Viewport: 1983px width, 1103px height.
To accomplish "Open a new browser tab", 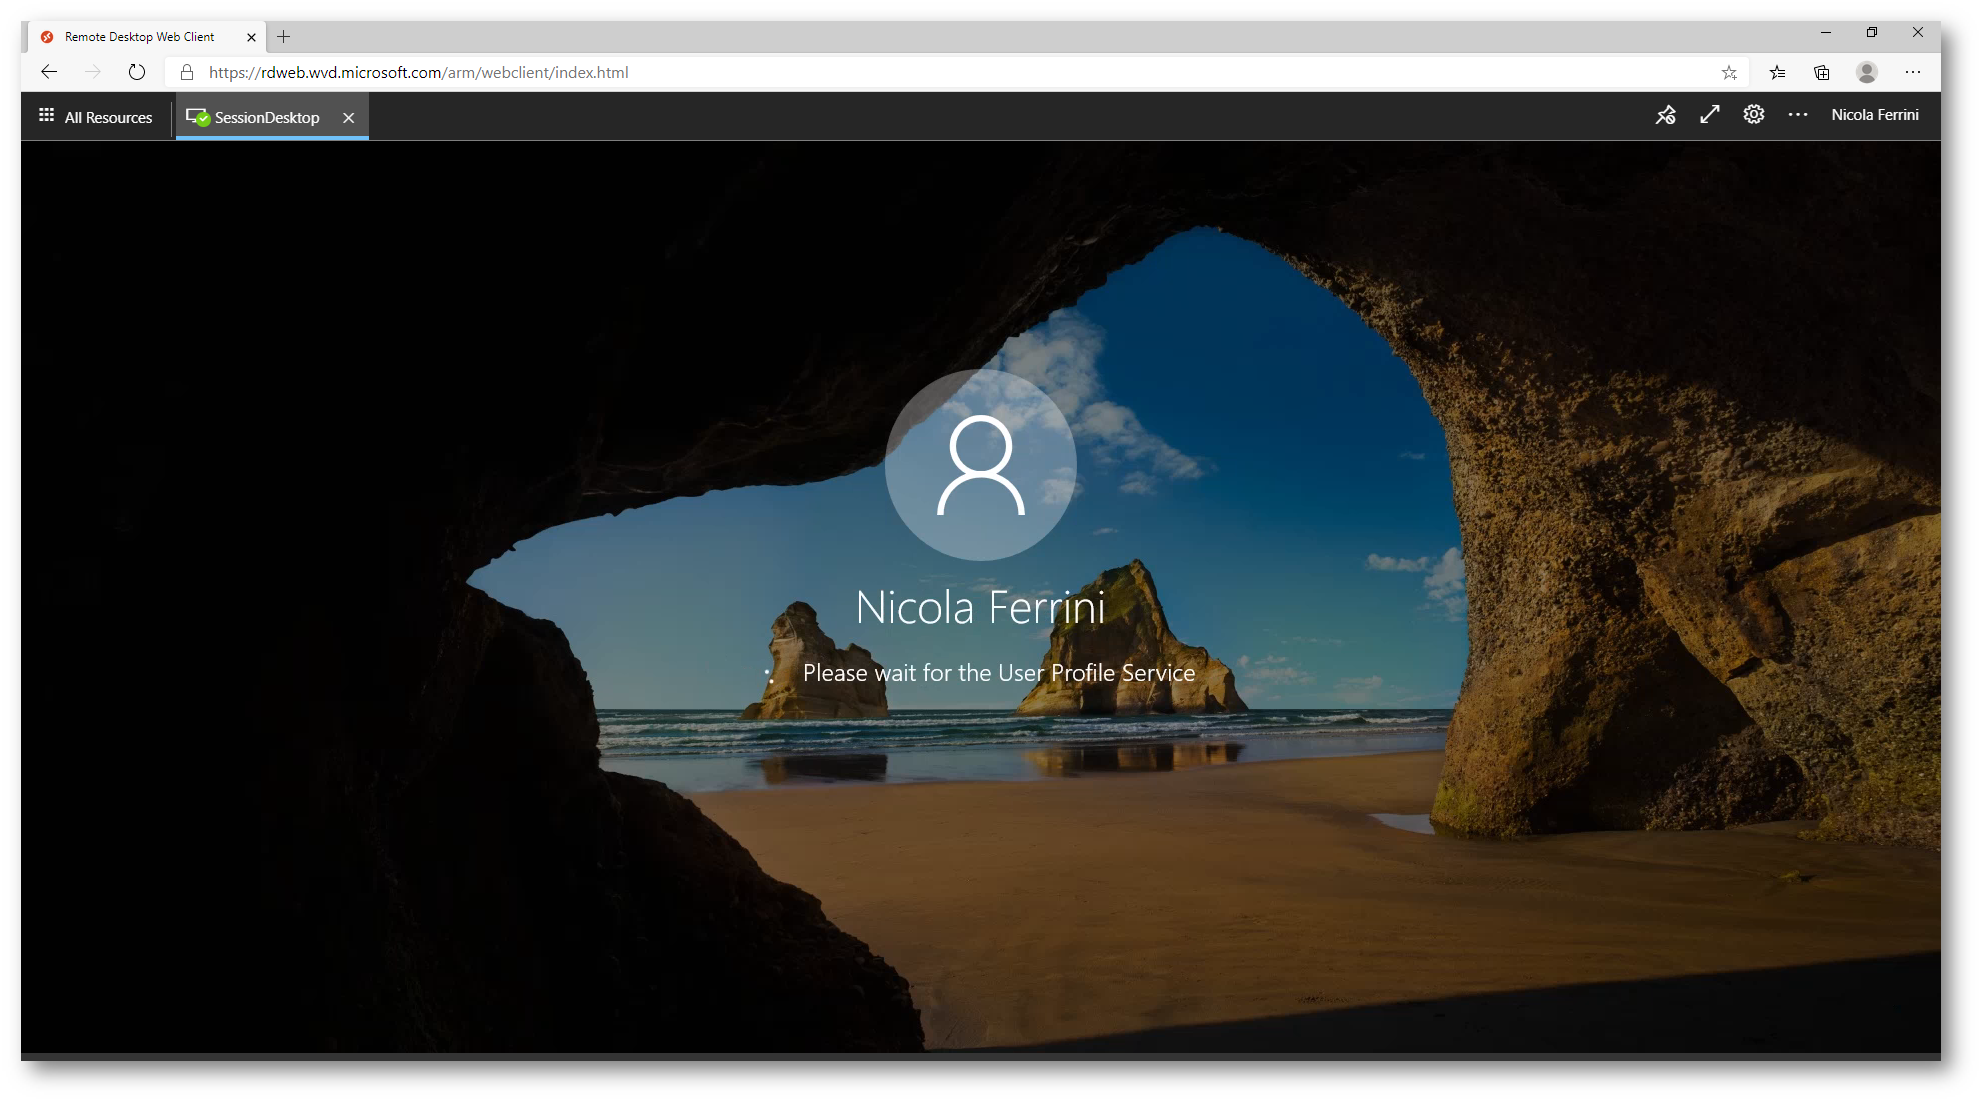I will click(284, 37).
